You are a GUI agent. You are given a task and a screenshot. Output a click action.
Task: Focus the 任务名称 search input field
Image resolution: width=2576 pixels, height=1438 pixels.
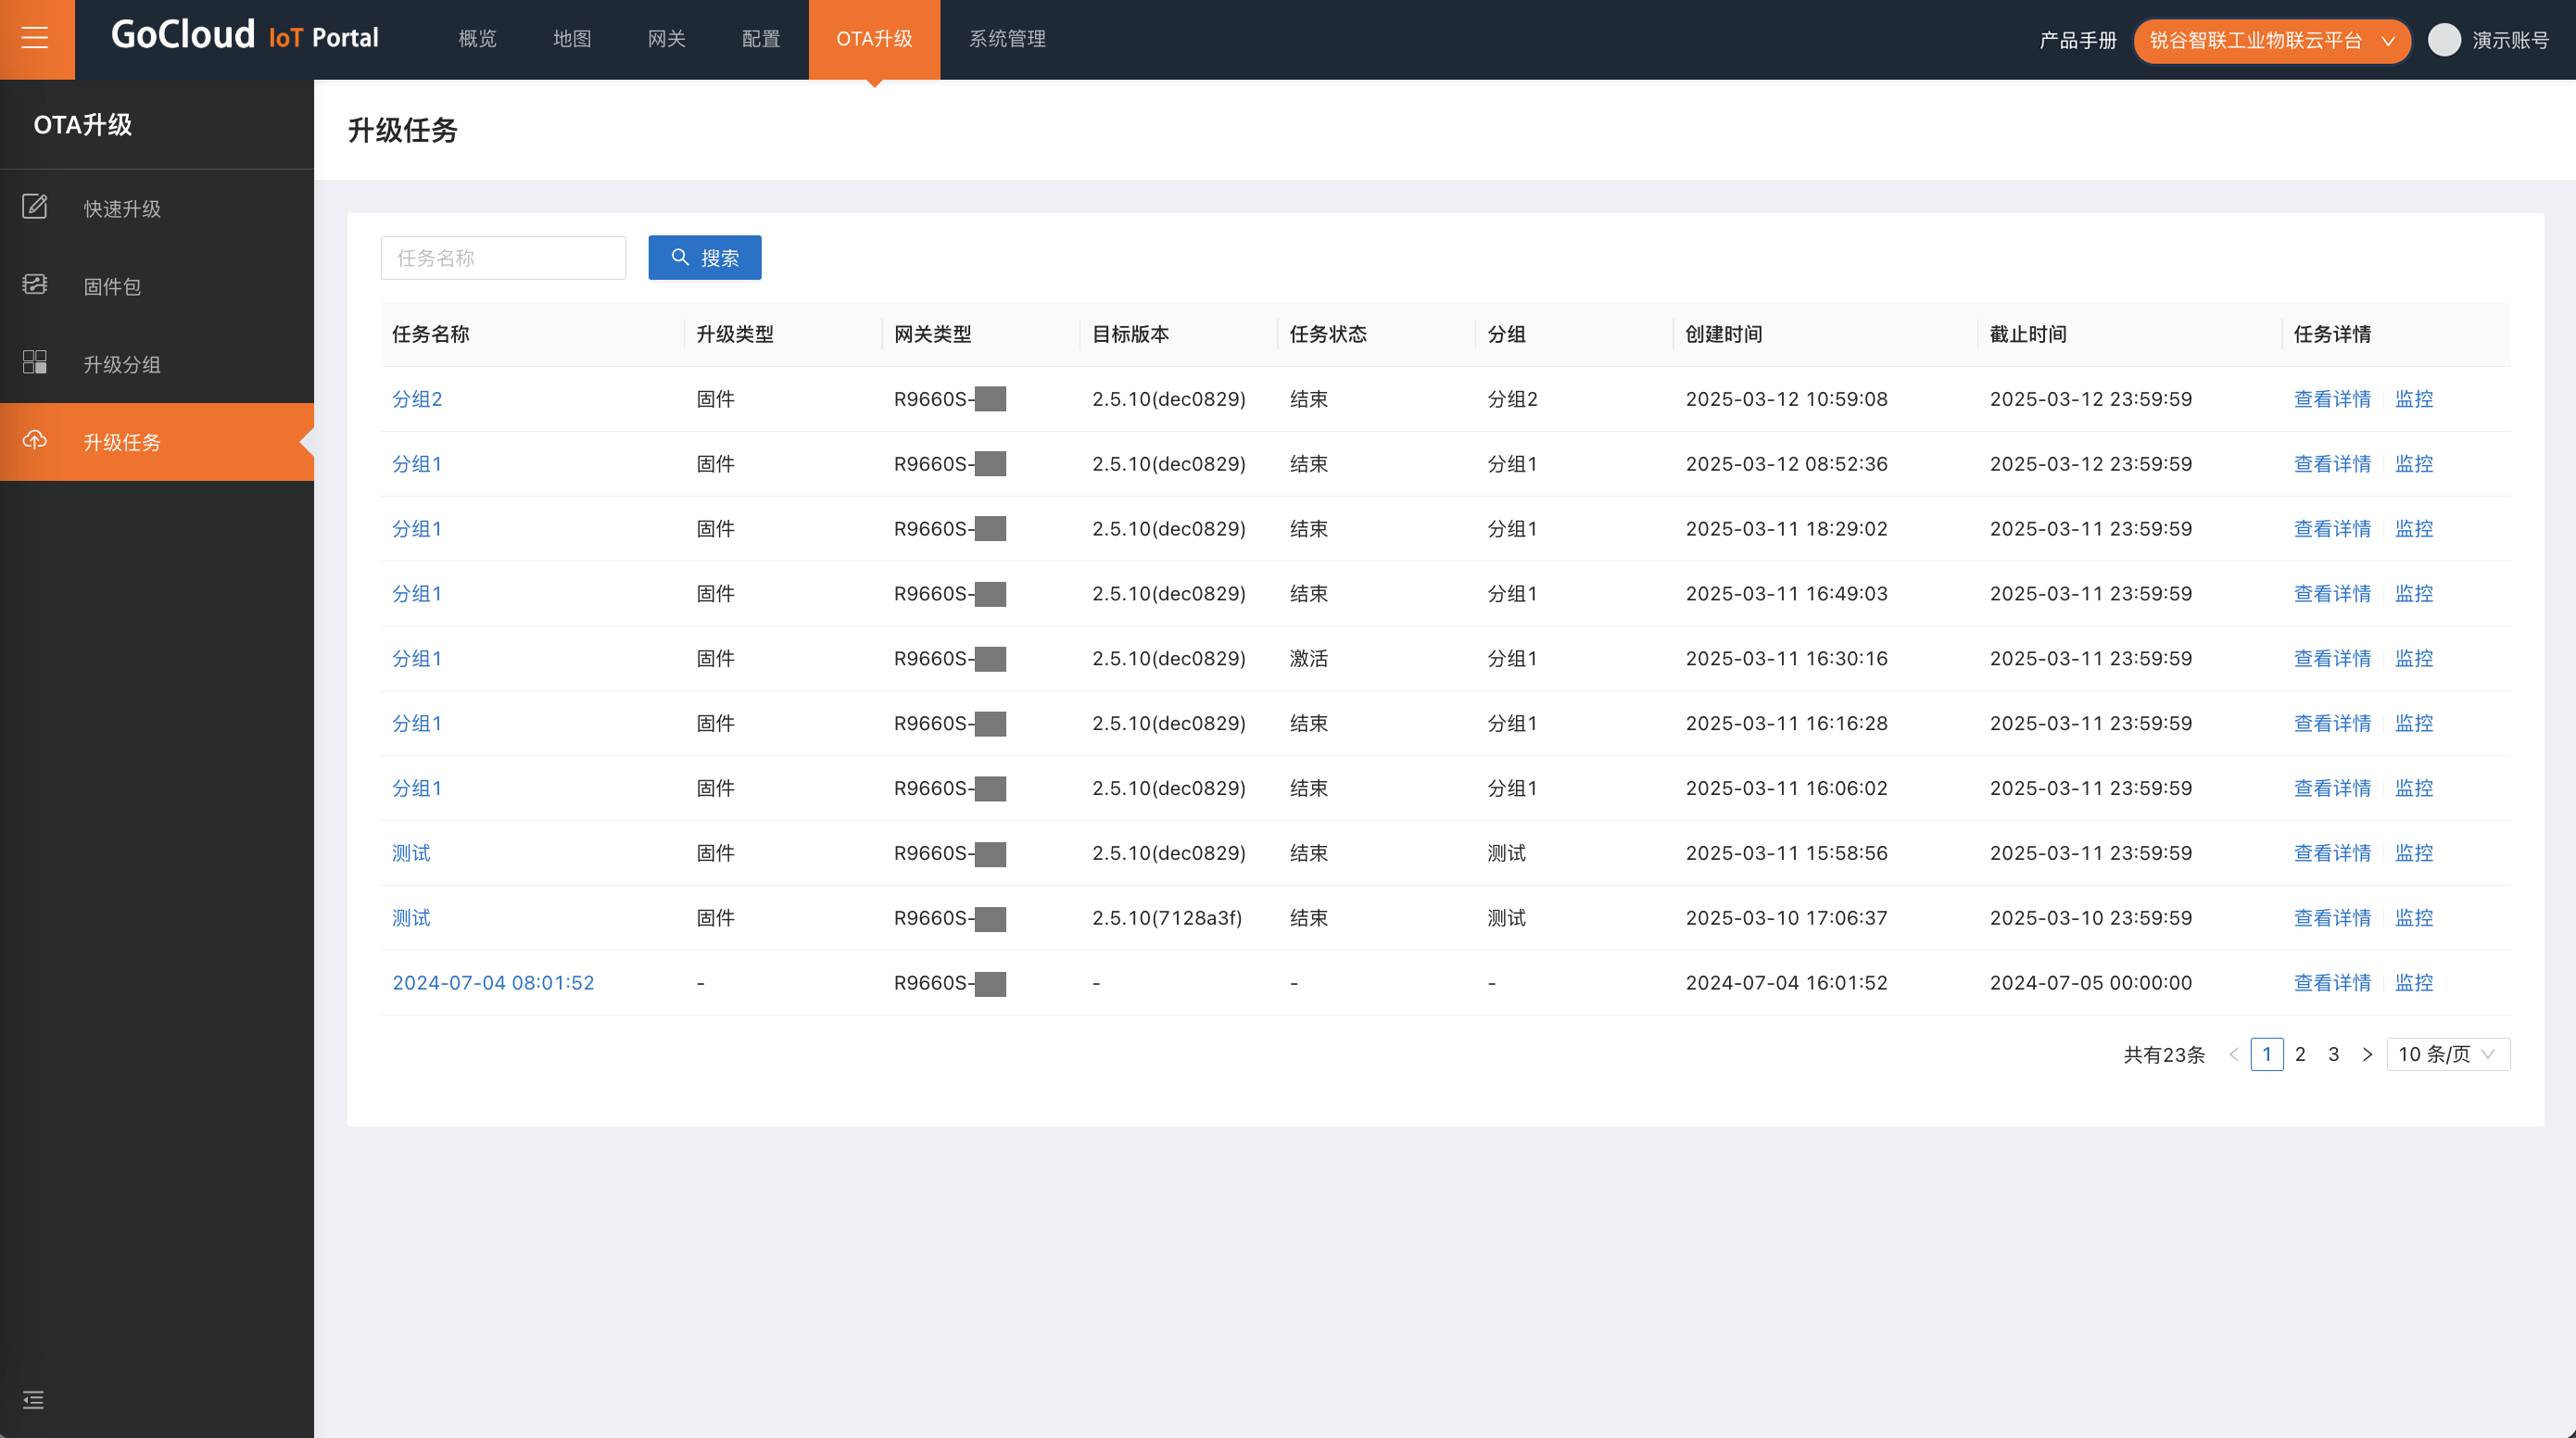click(502, 258)
